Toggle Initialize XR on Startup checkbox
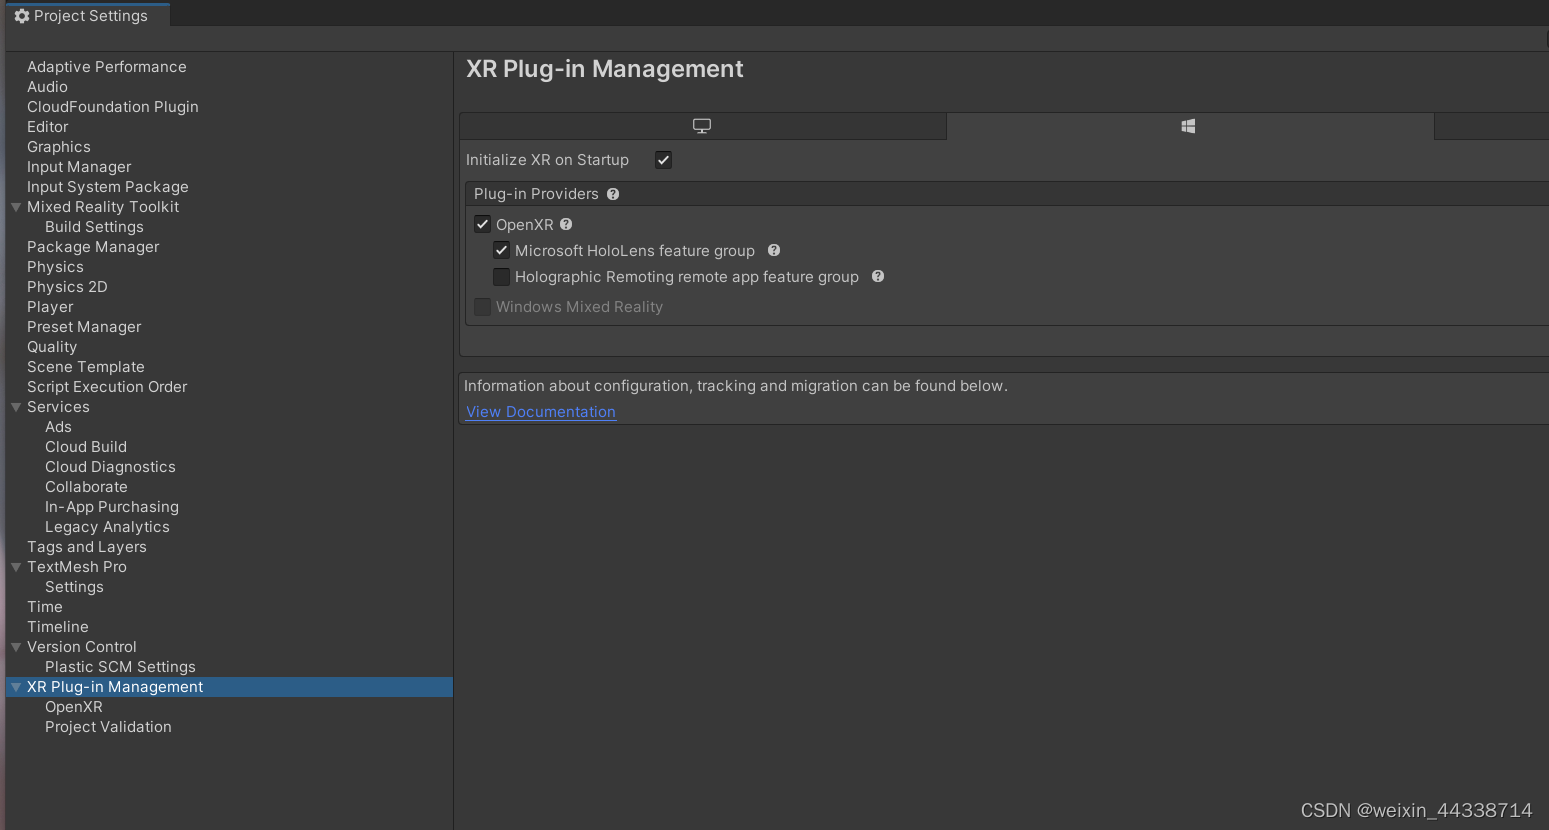 click(663, 160)
